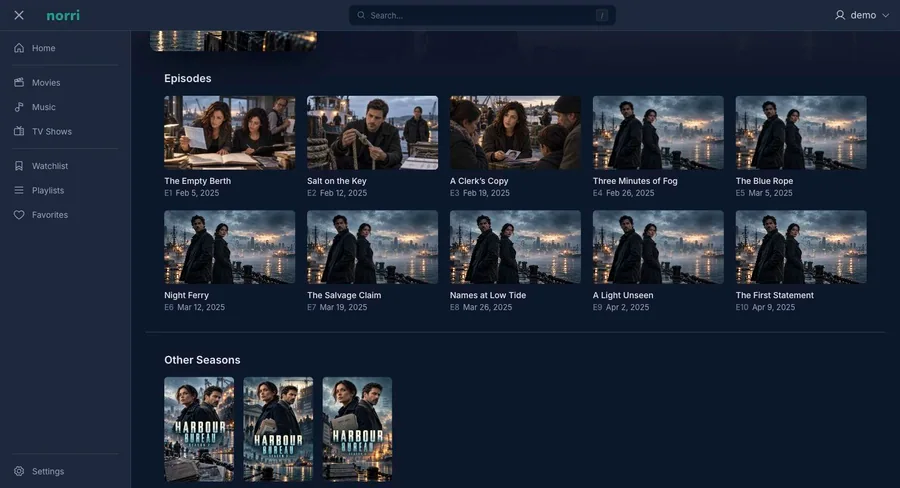
Task: Click the 'E2 Feb 12, 2025' date text
Action: coord(337,193)
